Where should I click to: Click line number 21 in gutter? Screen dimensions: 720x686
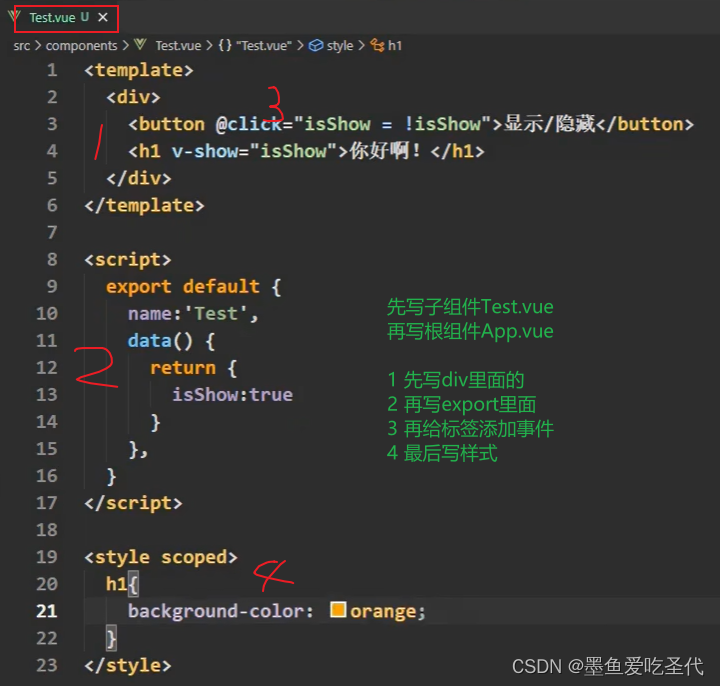pyautogui.click(x=47, y=612)
